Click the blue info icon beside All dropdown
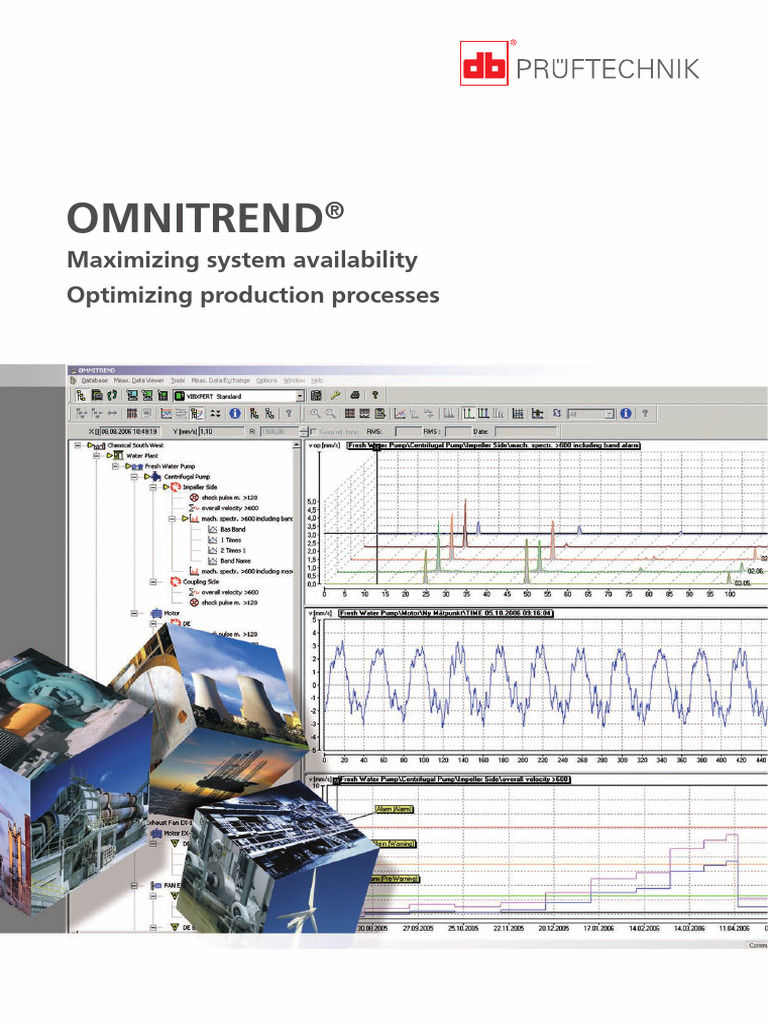Viewport: 768px width, 1024px height. click(x=626, y=413)
